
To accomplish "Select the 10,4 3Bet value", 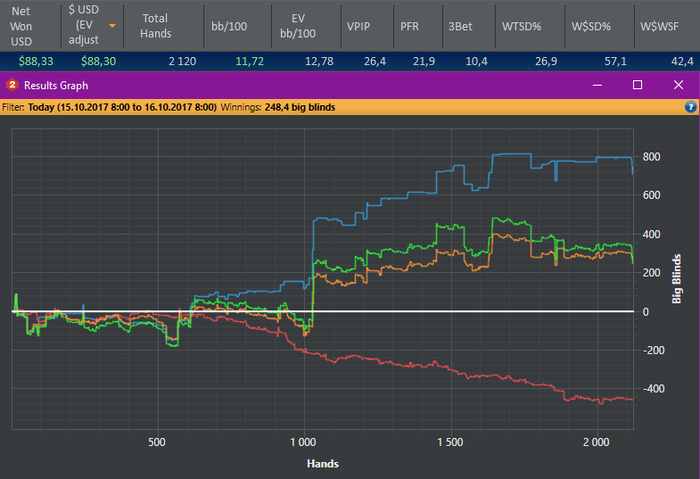I will [476, 61].
